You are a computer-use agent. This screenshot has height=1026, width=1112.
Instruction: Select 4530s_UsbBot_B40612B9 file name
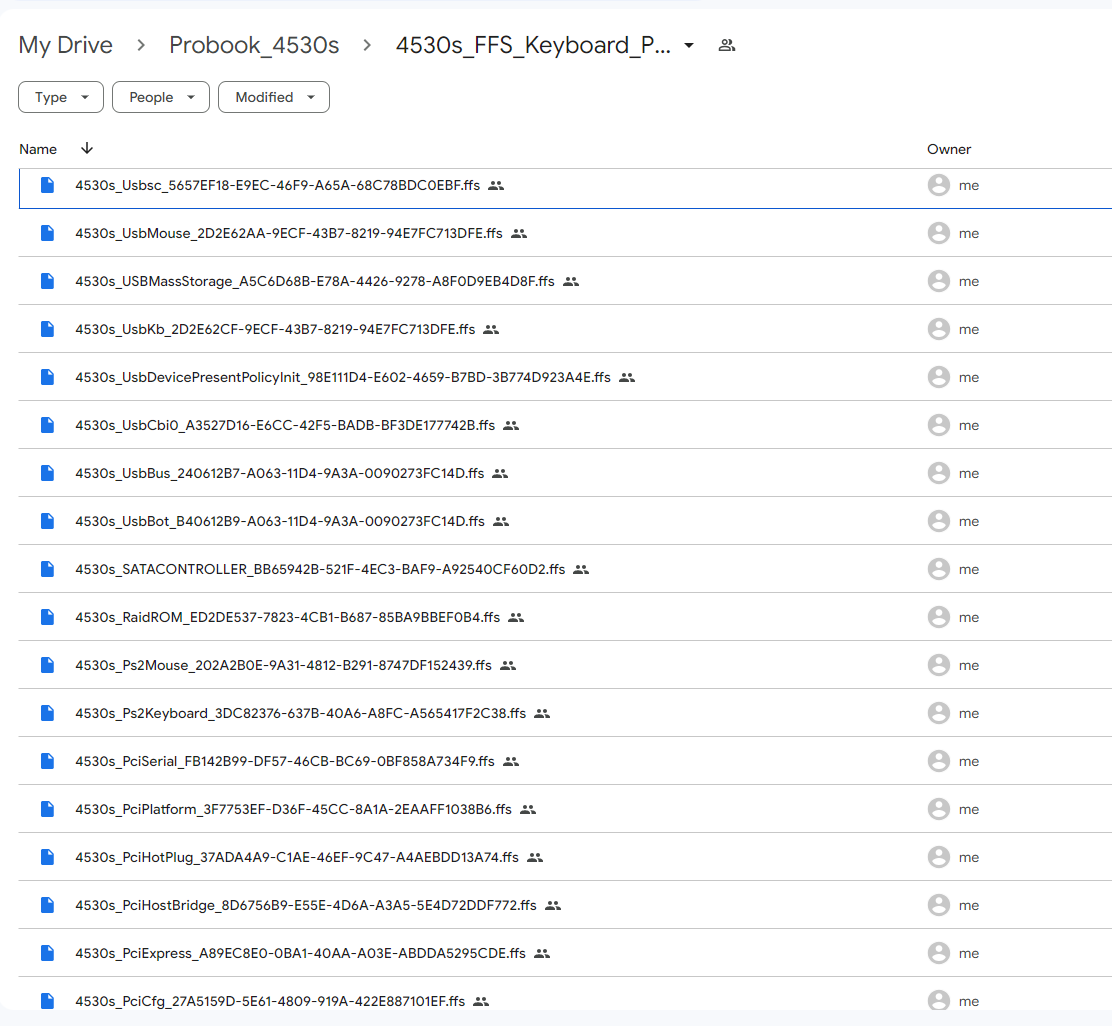click(280, 521)
